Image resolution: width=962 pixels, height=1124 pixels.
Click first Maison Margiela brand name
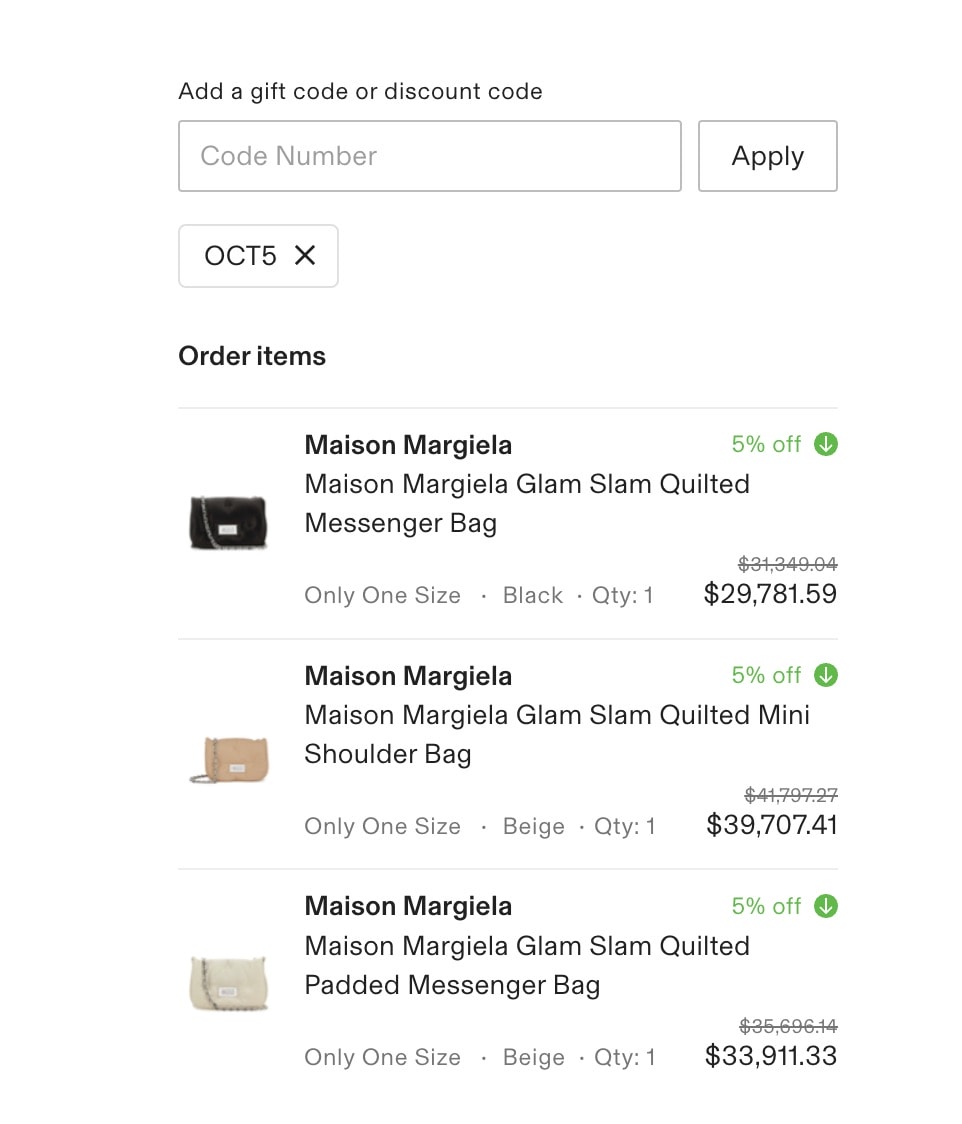[x=408, y=445]
